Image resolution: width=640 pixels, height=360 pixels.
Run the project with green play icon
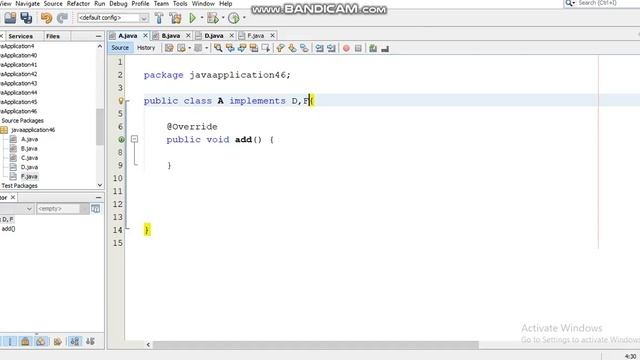(192, 18)
